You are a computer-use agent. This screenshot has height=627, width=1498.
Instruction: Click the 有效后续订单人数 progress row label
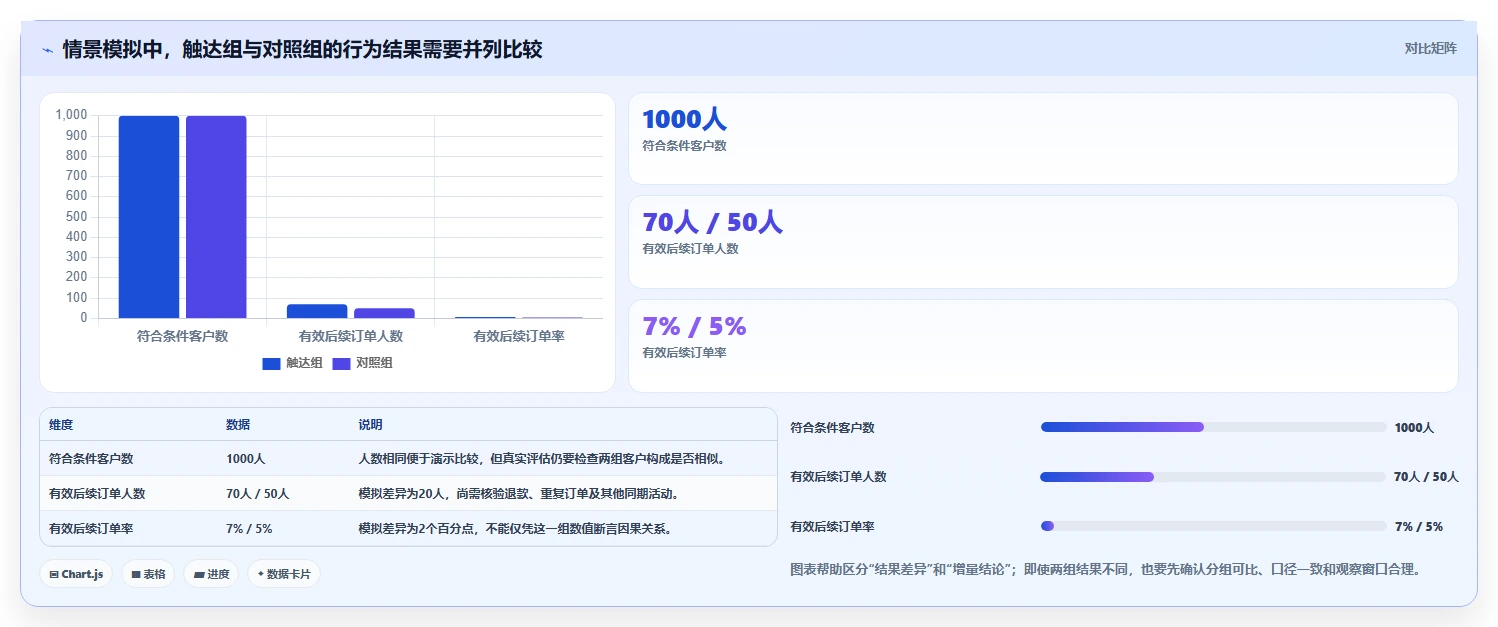(x=838, y=477)
